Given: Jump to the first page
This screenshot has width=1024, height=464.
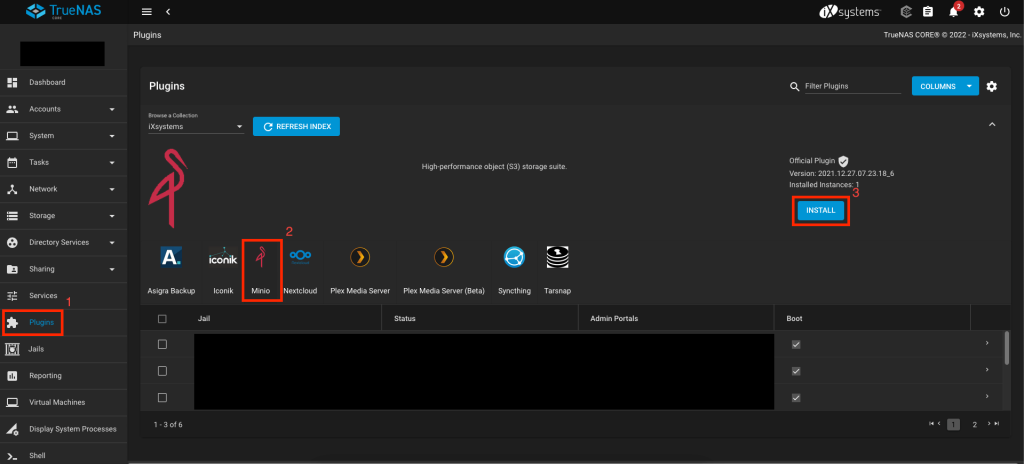Looking at the screenshot, I should (931, 423).
